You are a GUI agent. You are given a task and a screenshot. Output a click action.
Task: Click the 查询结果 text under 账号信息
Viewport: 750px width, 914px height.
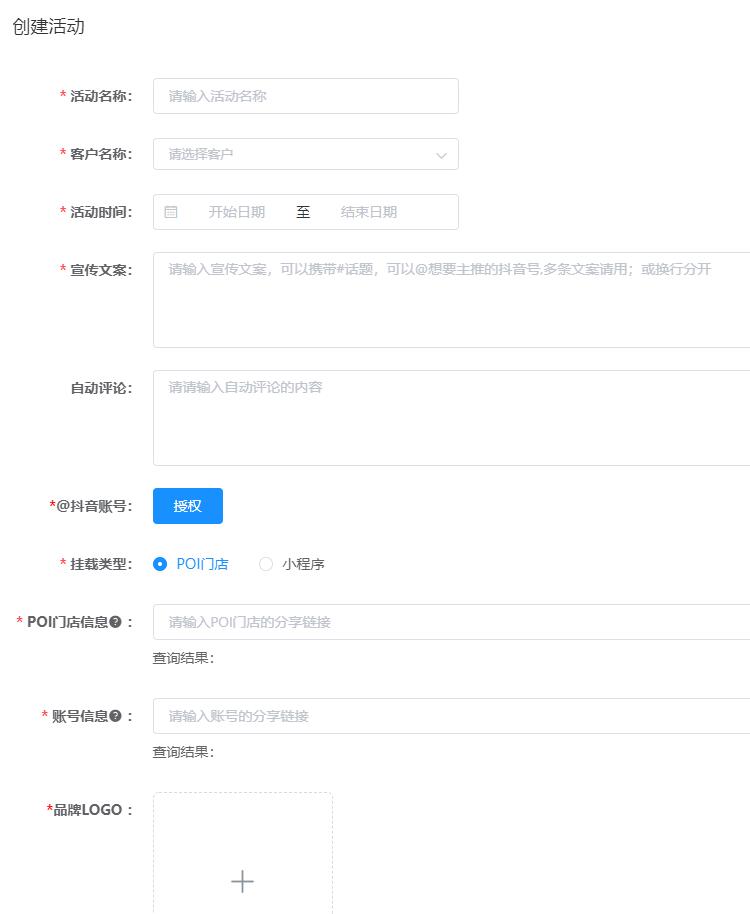pyautogui.click(x=183, y=752)
